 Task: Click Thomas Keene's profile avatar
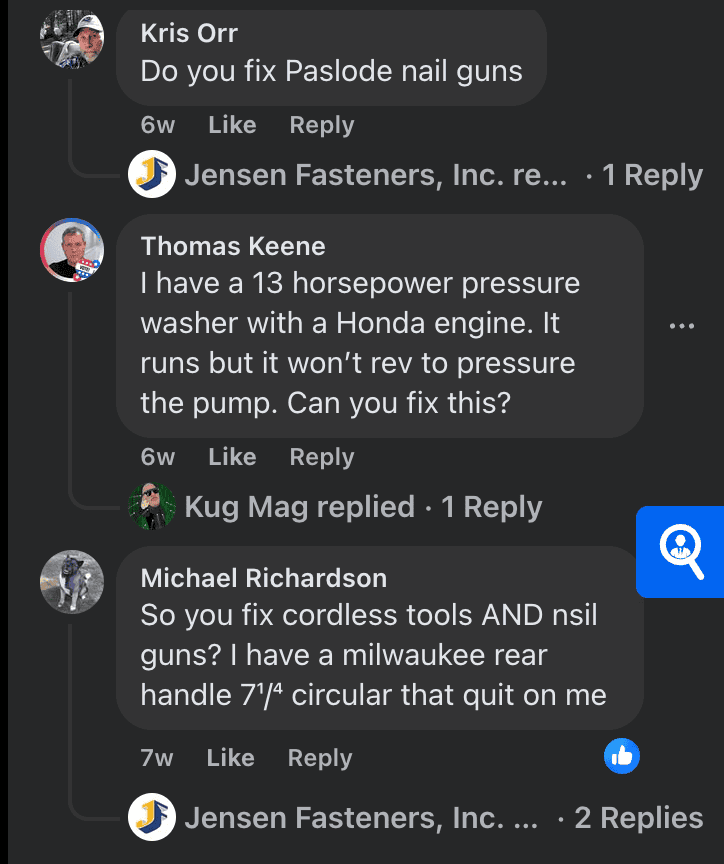click(x=72, y=249)
